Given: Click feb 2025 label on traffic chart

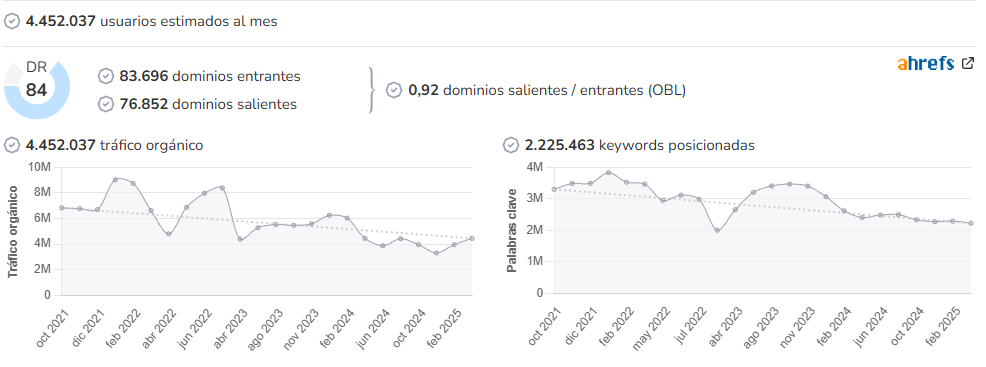Looking at the screenshot, I should tap(445, 327).
